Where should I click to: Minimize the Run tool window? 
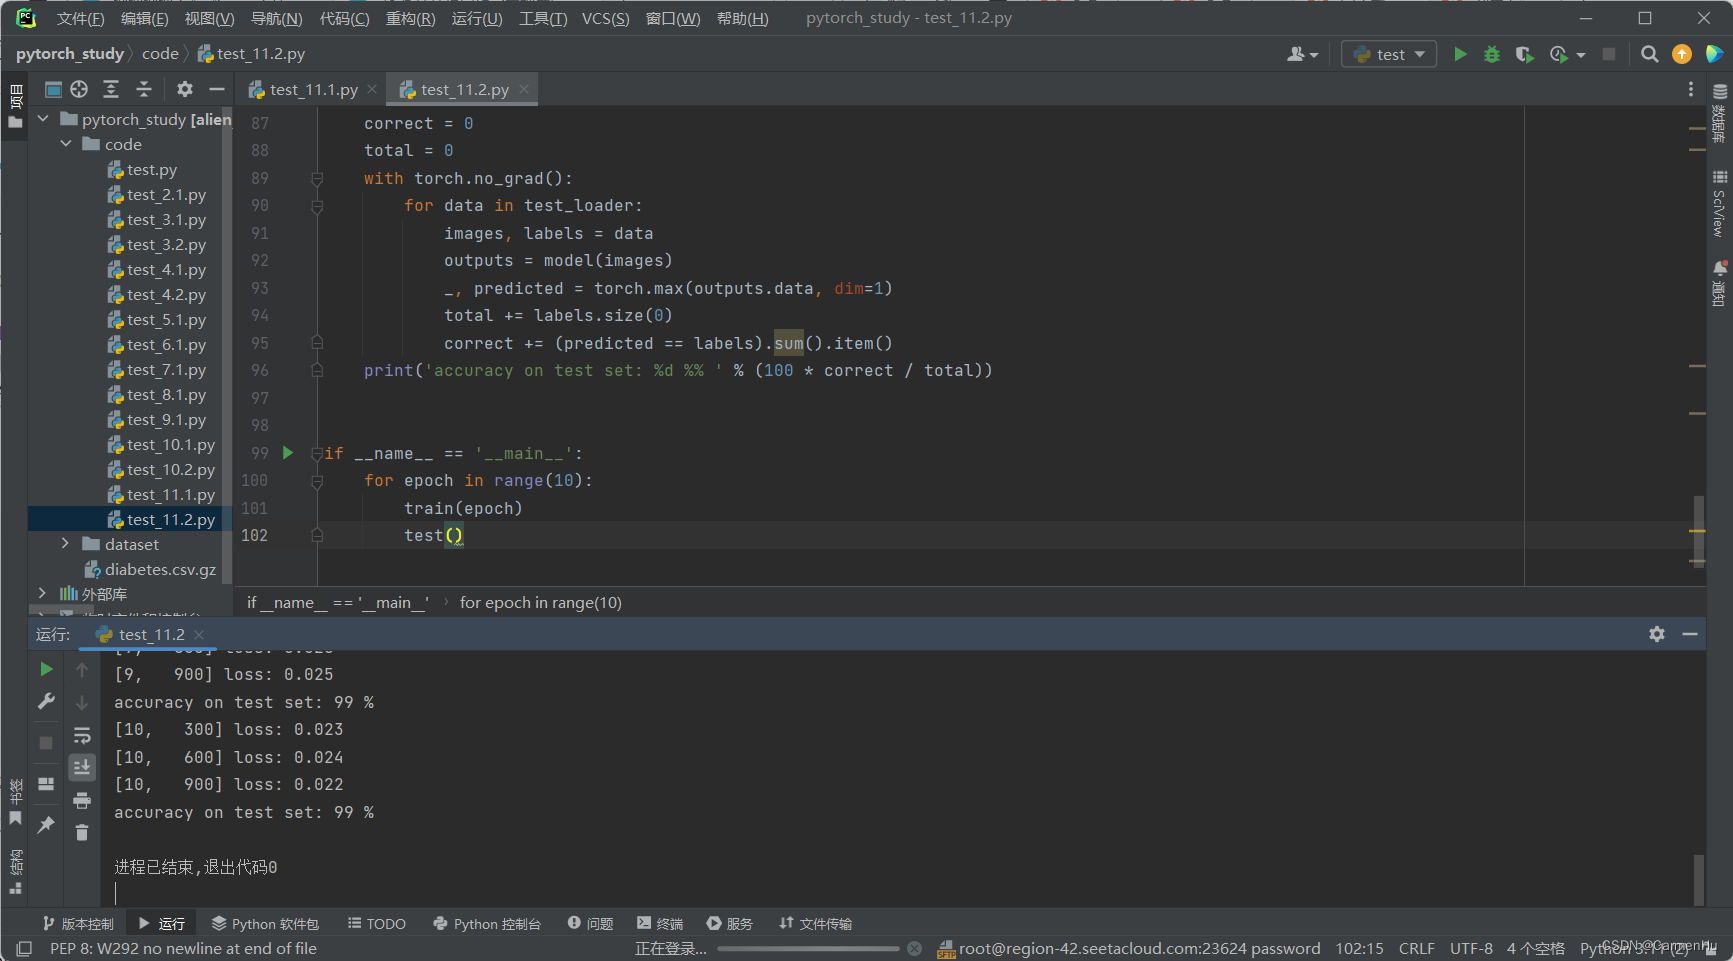[x=1690, y=634]
